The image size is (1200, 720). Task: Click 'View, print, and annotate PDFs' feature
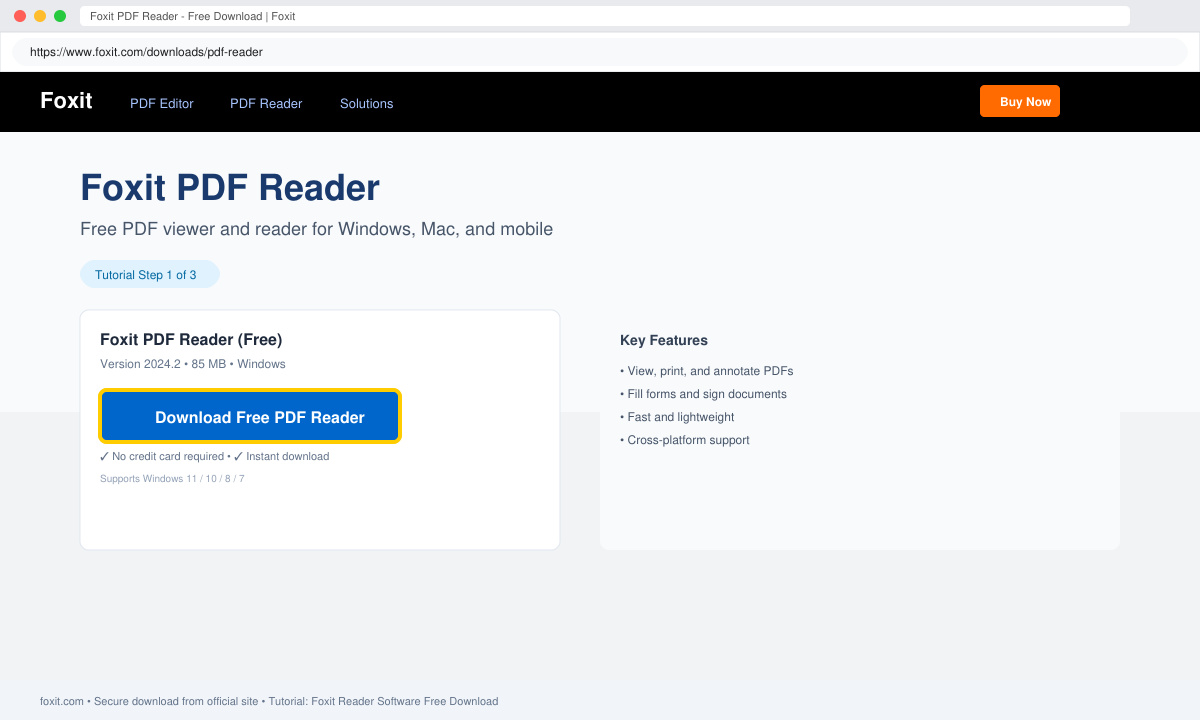pyautogui.click(x=707, y=371)
